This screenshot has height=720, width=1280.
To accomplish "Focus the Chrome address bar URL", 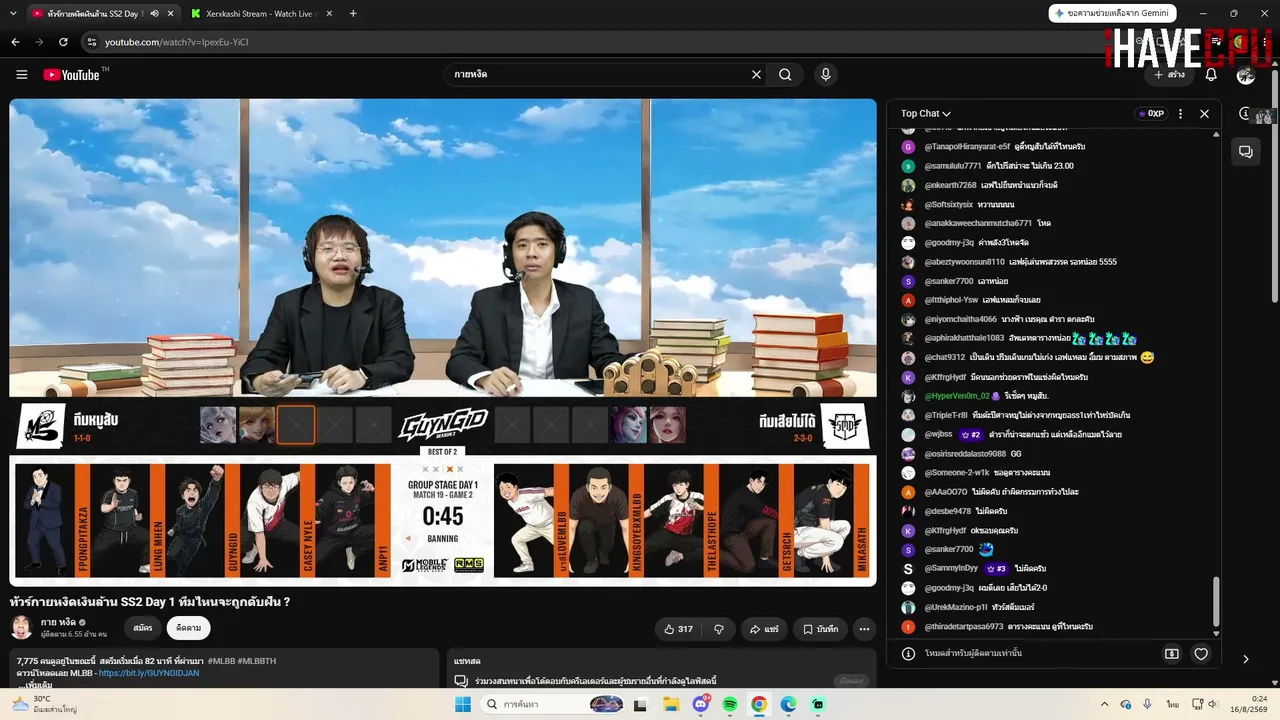I will pos(176,42).
